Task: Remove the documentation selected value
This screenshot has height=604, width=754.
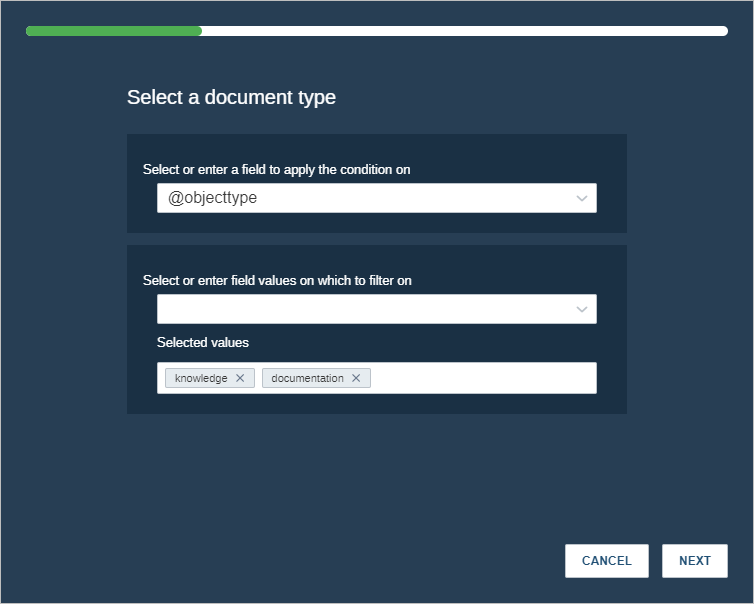Action: click(x=356, y=378)
